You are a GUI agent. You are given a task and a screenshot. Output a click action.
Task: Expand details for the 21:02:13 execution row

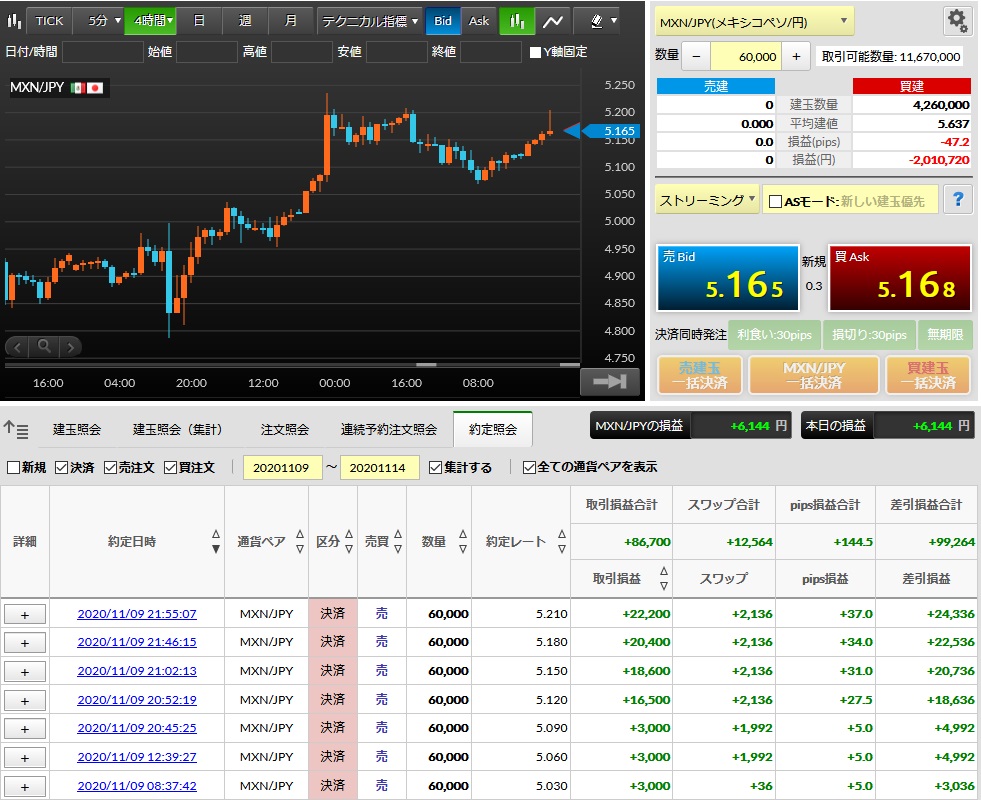(25, 671)
